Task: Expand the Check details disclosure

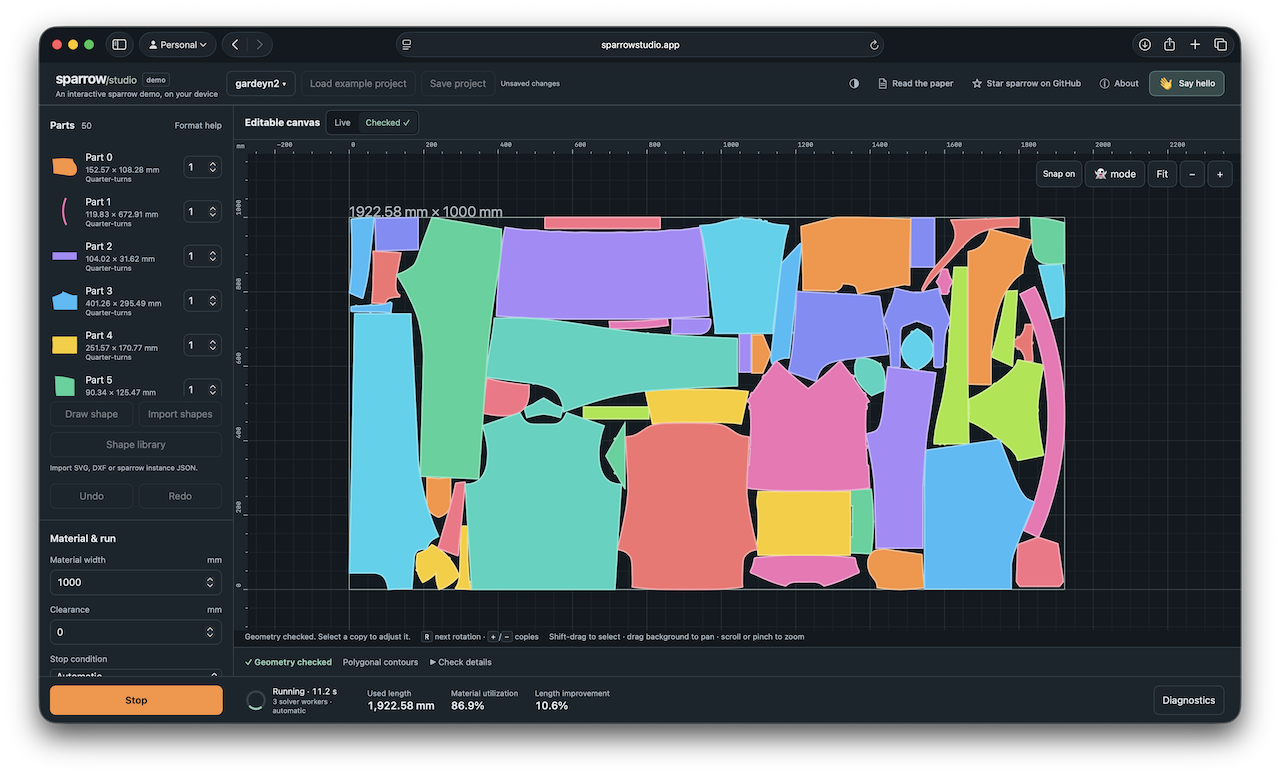Action: (461, 662)
